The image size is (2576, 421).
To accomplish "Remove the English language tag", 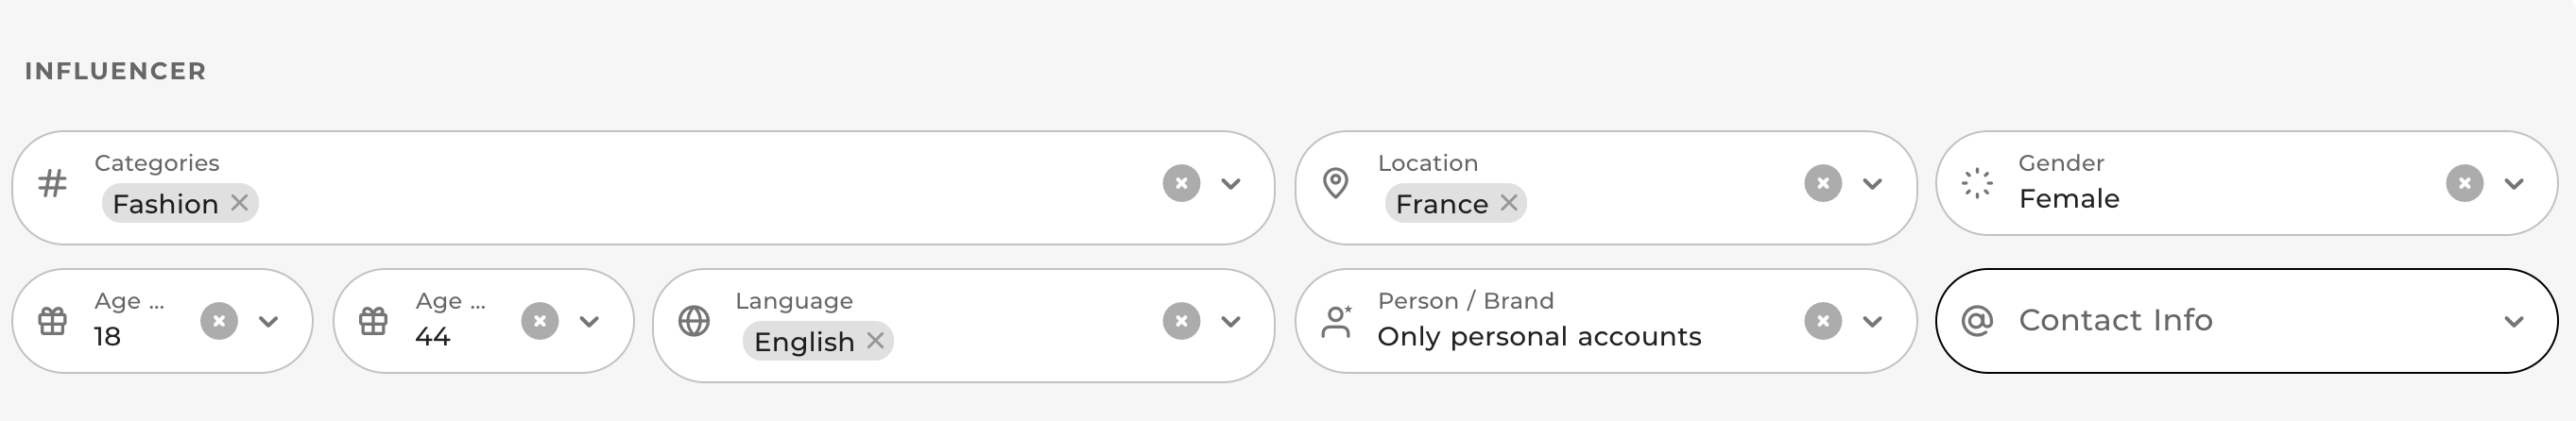I will click(875, 341).
